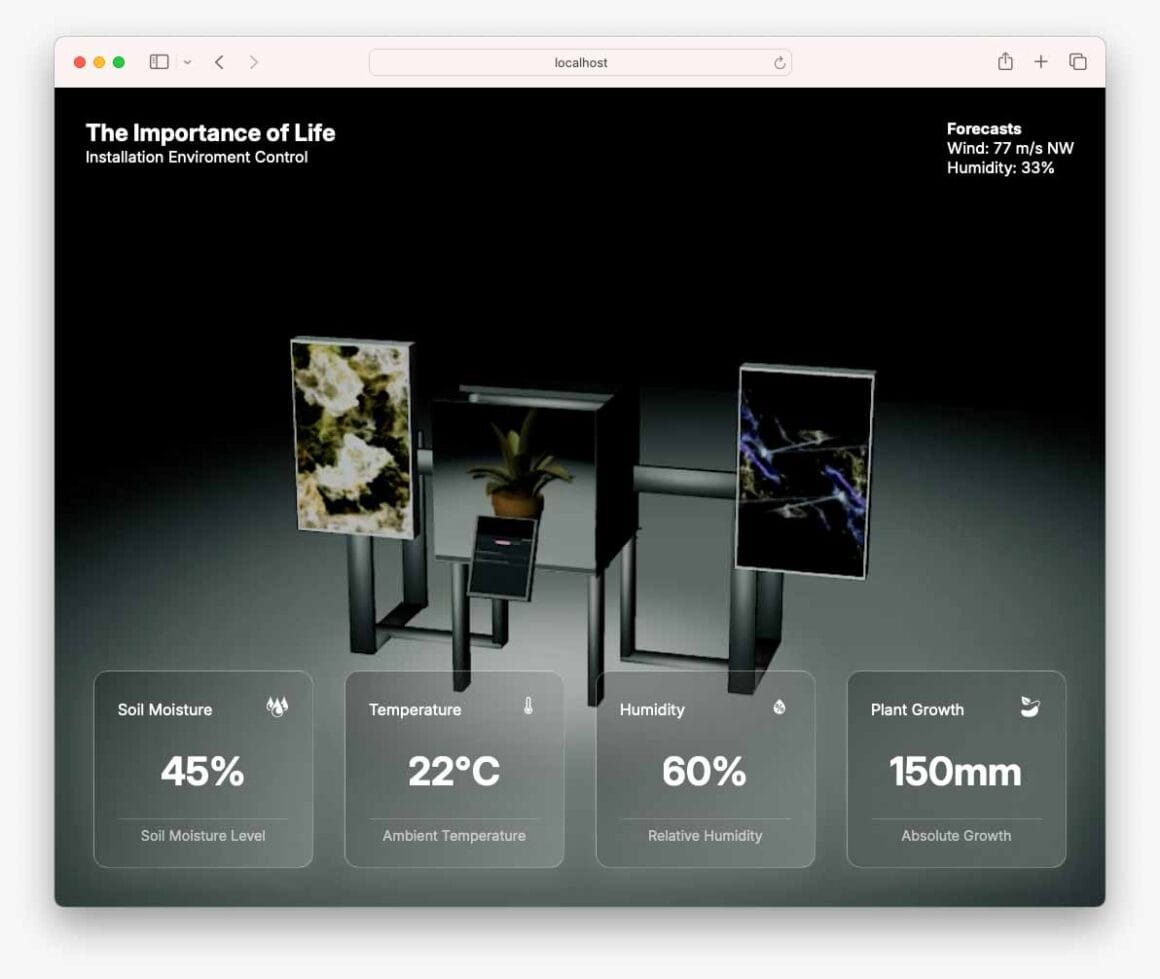
Task: Click the 22°C temperature value
Action: [454, 772]
